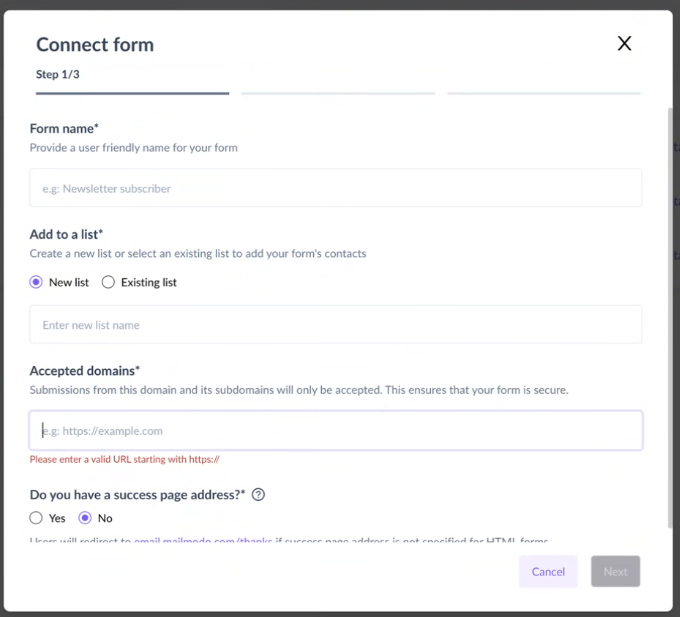Click the first step progress bar segment
The width and height of the screenshot is (680, 617).
(x=132, y=93)
